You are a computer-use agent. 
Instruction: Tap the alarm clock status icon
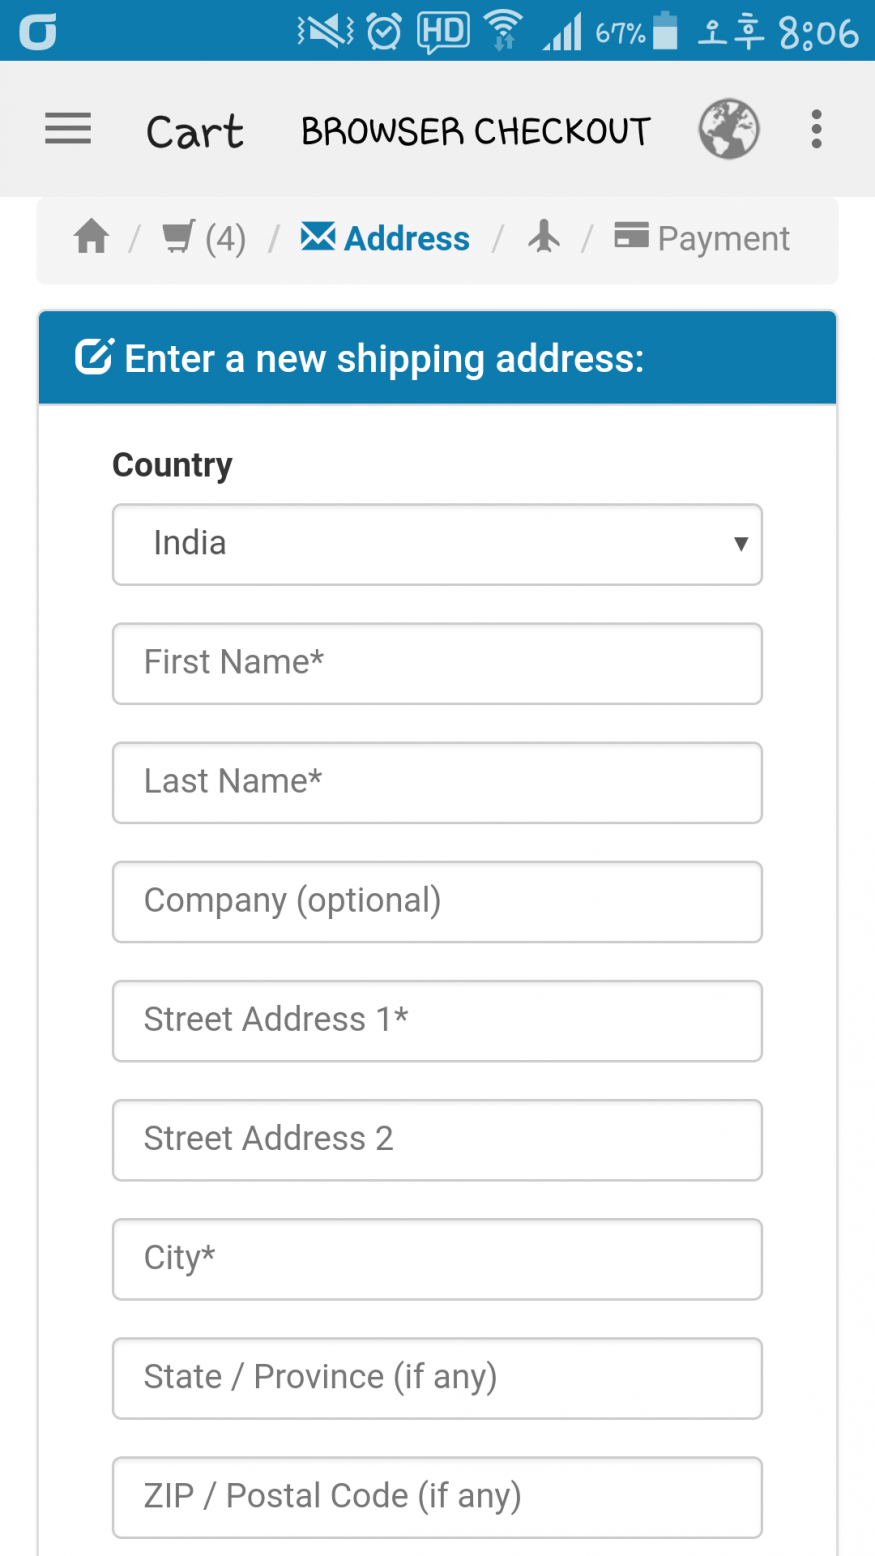coord(384,32)
